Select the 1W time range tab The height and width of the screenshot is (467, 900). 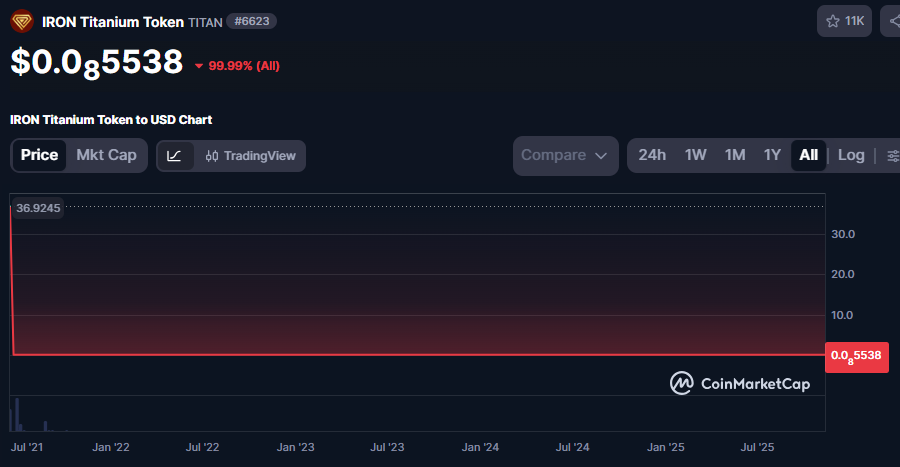pos(696,155)
